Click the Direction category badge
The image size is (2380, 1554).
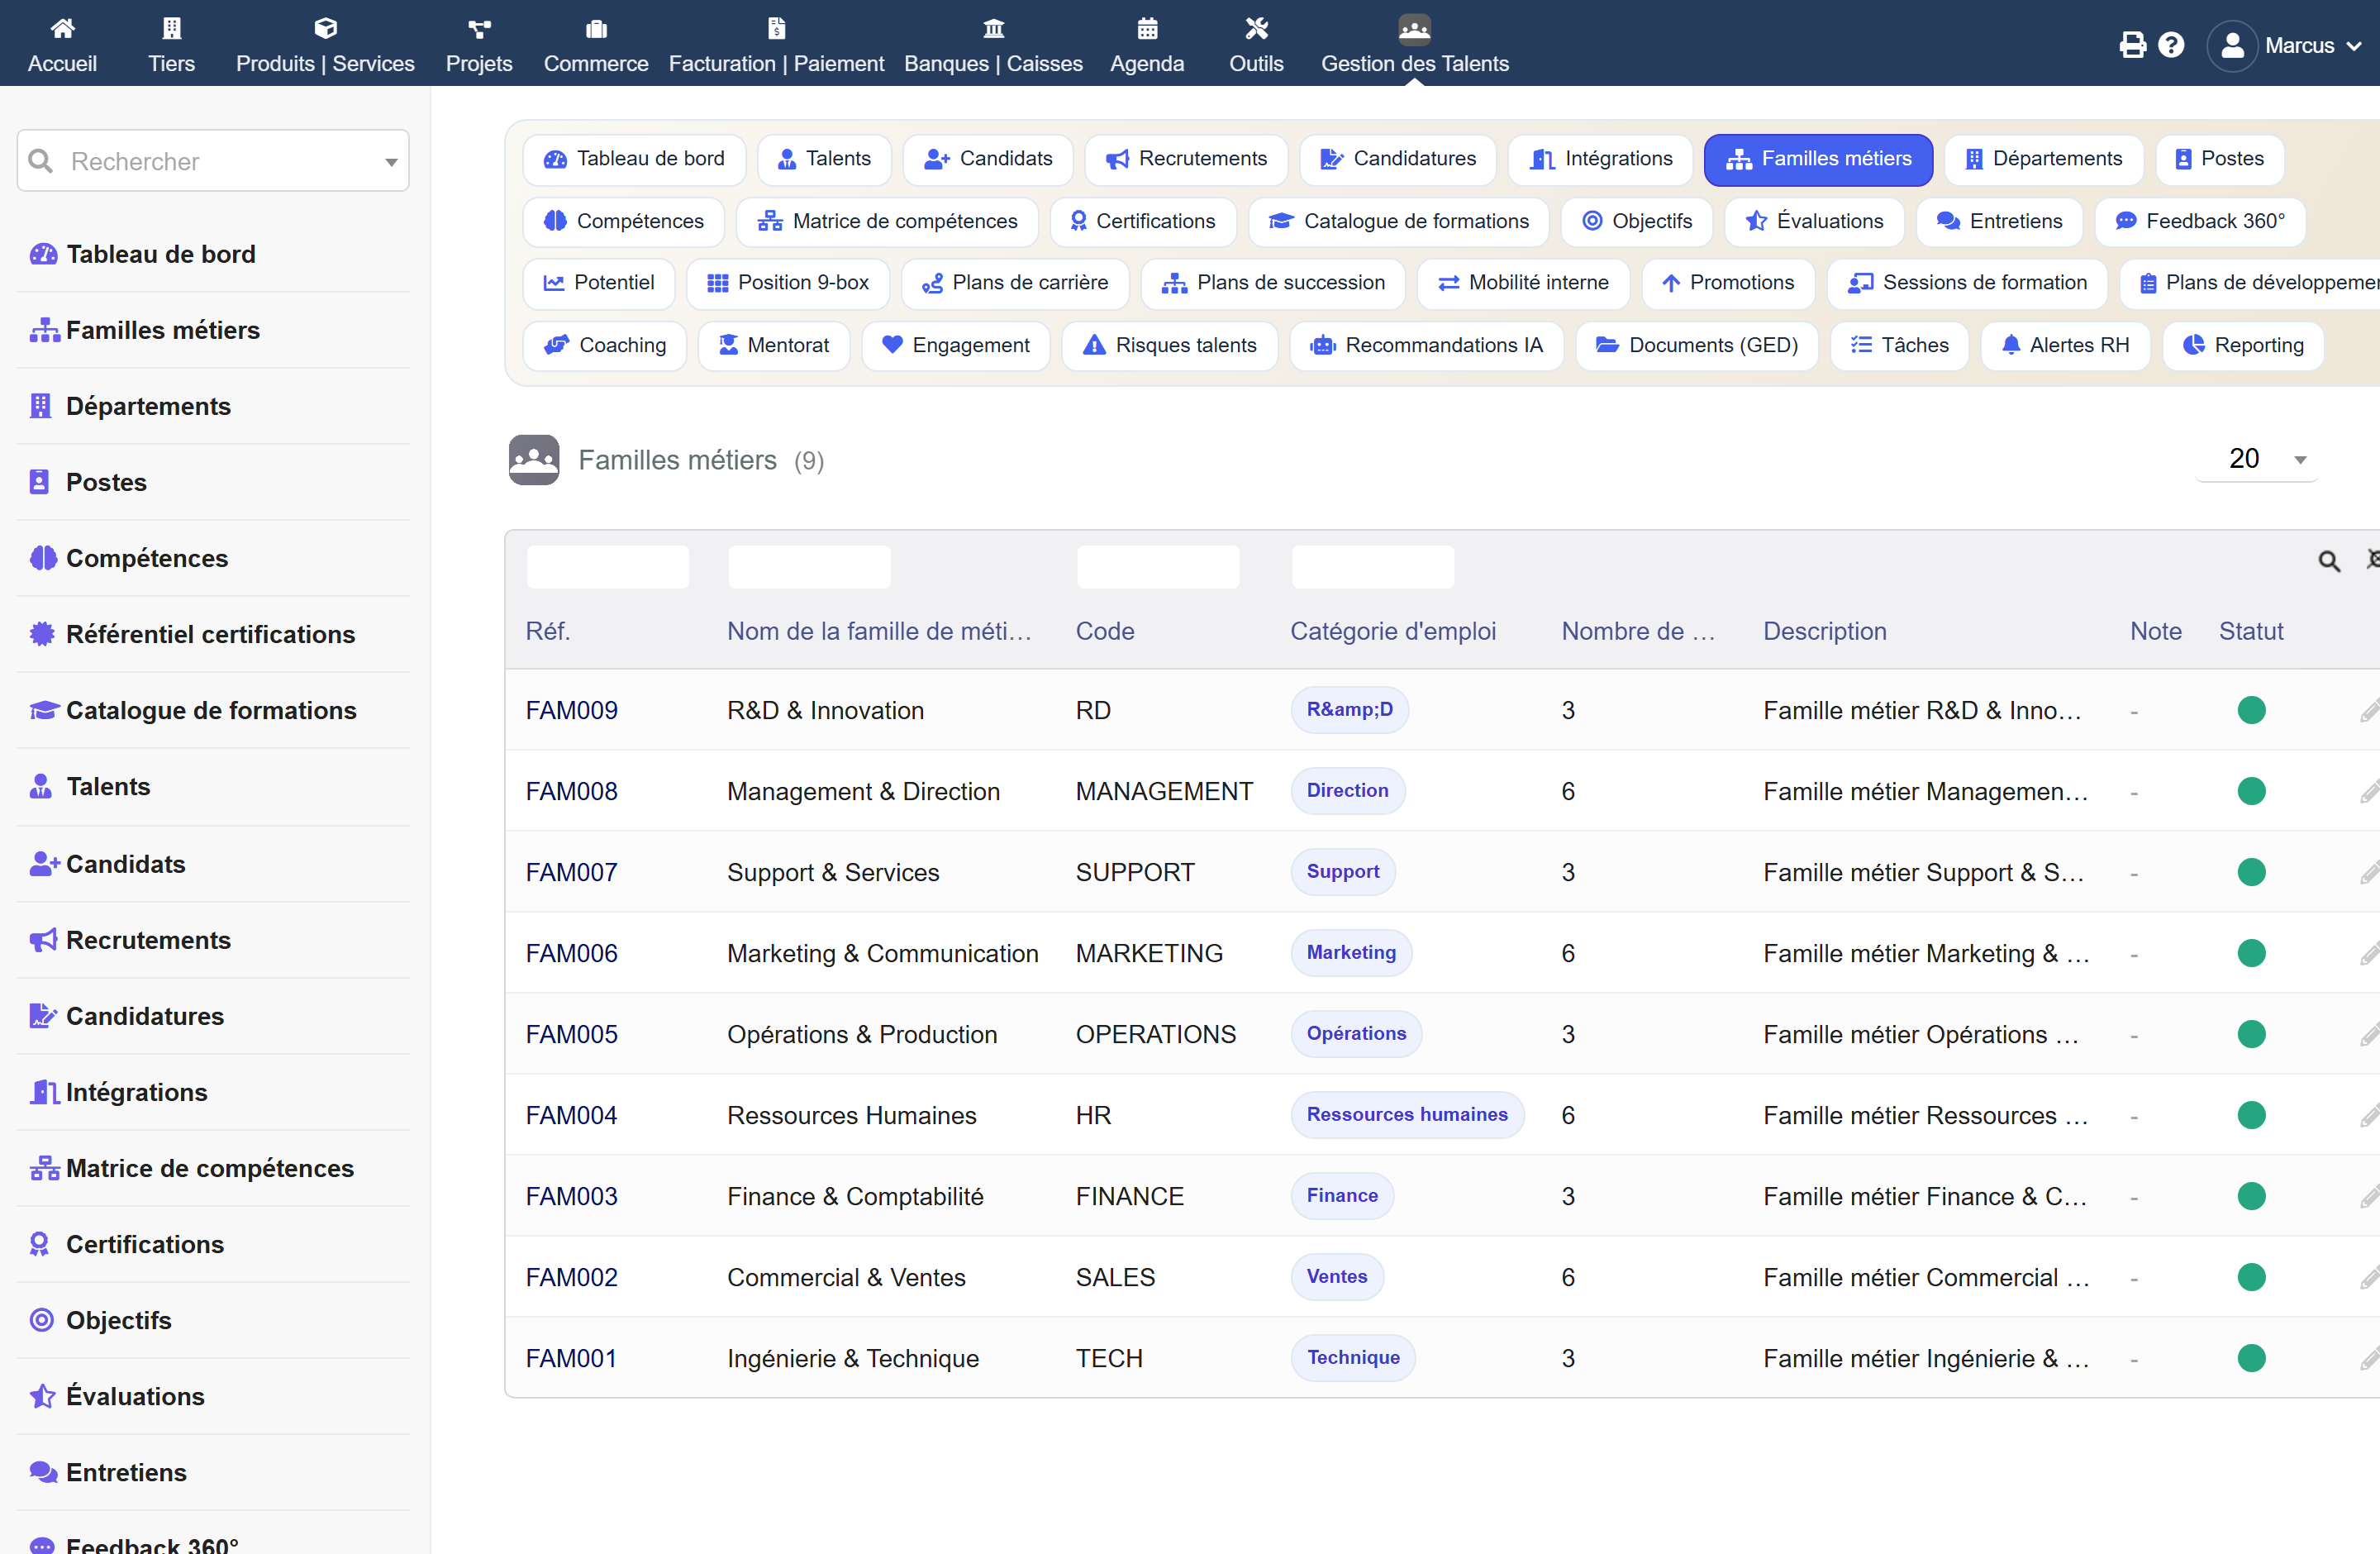1347,791
